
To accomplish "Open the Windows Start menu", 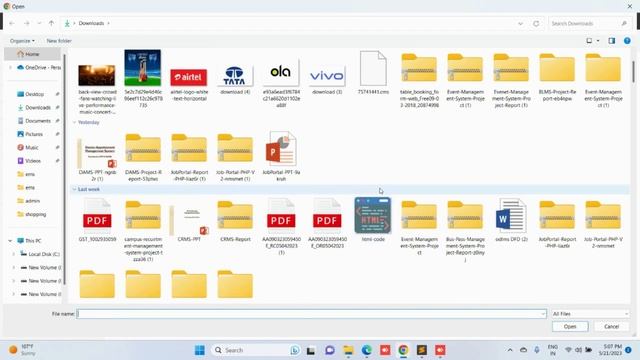I will (x=200, y=350).
